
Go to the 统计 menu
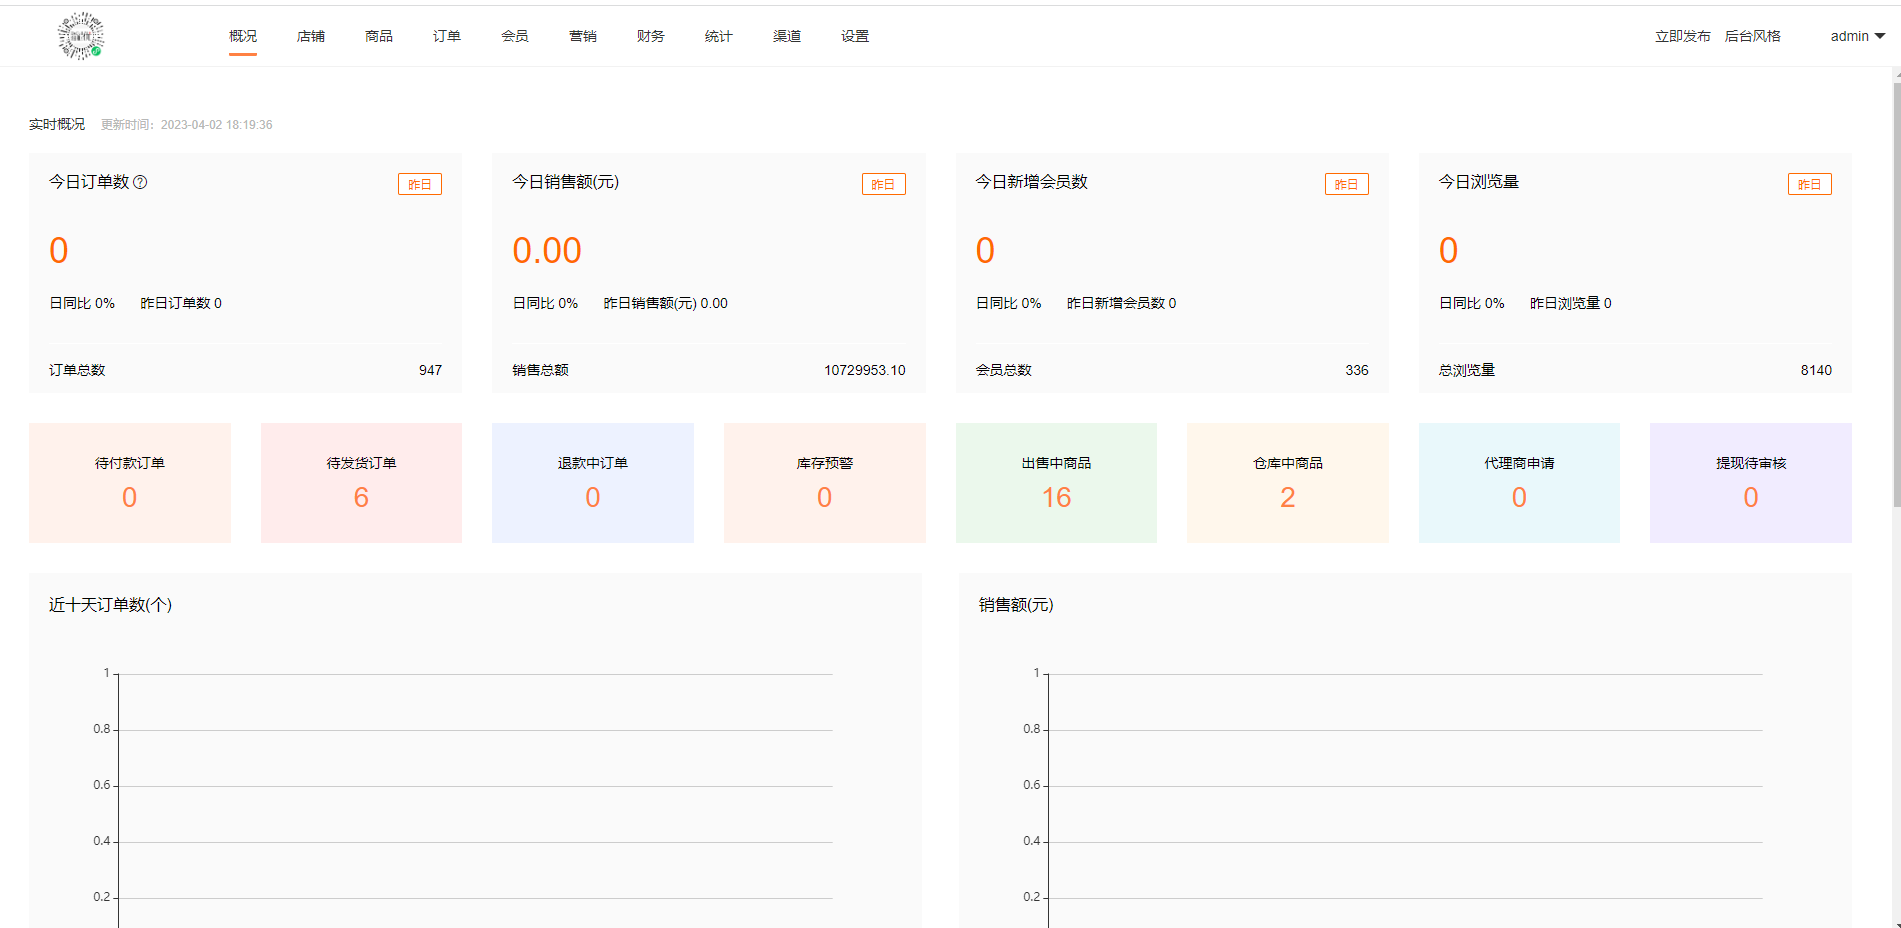coord(719,36)
